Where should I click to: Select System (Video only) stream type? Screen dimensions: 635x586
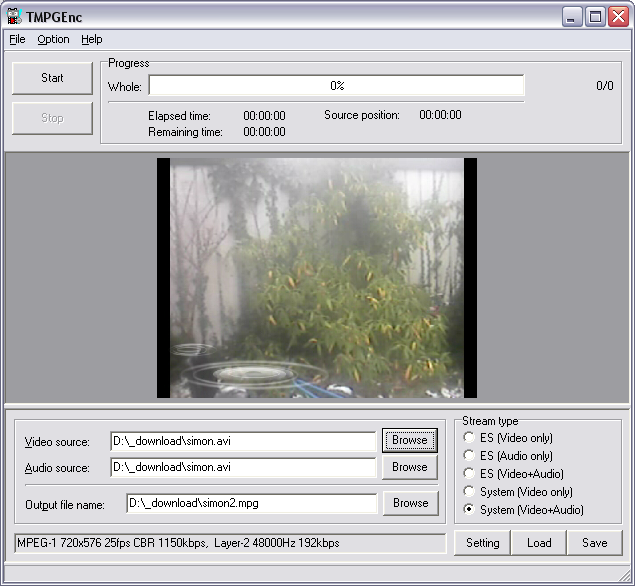coord(518,492)
